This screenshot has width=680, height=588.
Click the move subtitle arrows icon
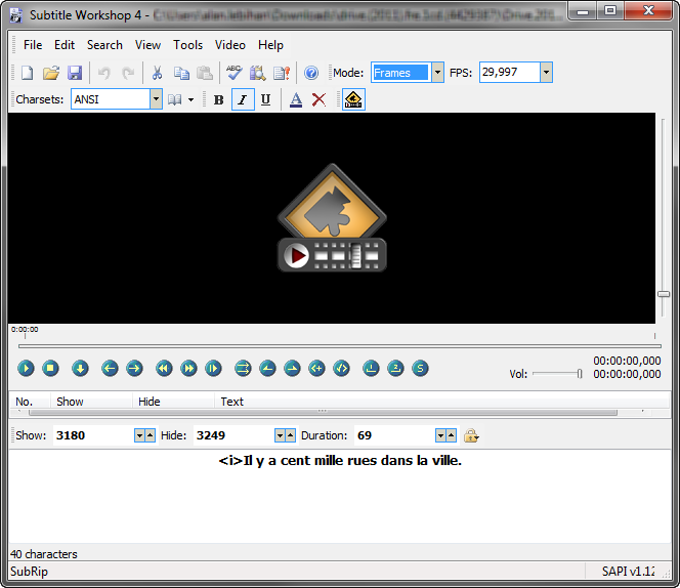point(243,369)
